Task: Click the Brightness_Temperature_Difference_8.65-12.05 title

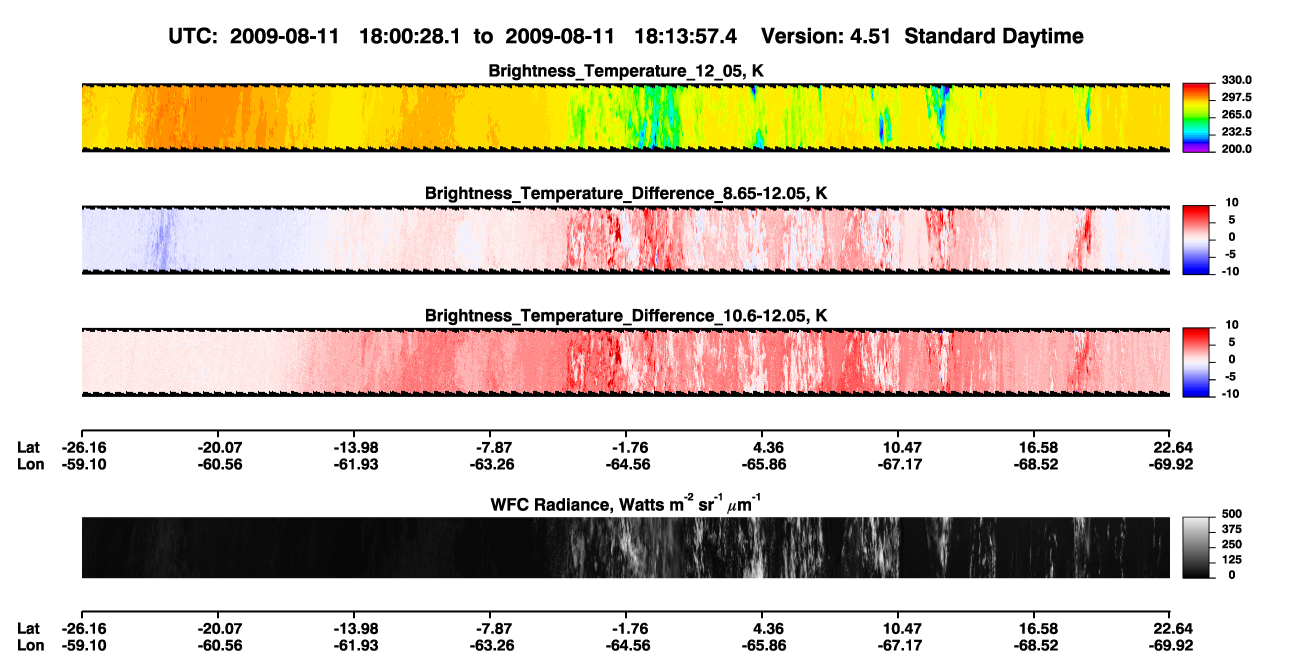Action: tap(626, 193)
